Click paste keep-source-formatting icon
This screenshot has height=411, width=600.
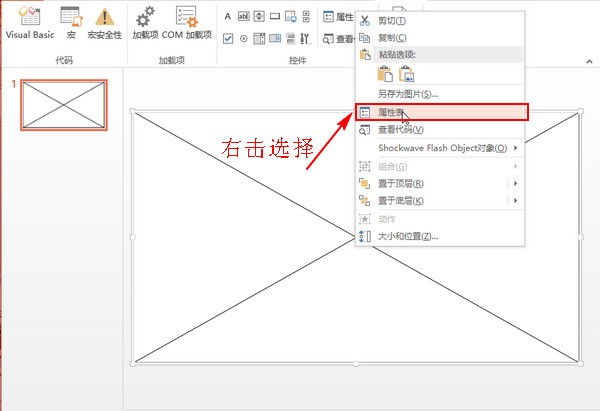[x=385, y=74]
